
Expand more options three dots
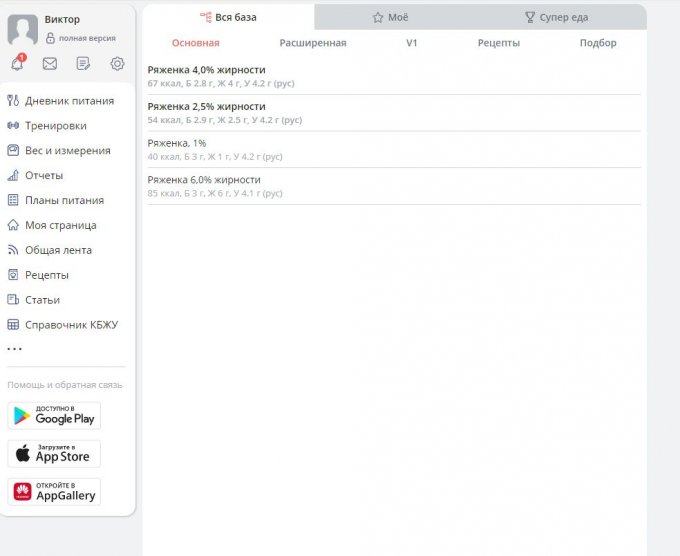click(x=14, y=349)
